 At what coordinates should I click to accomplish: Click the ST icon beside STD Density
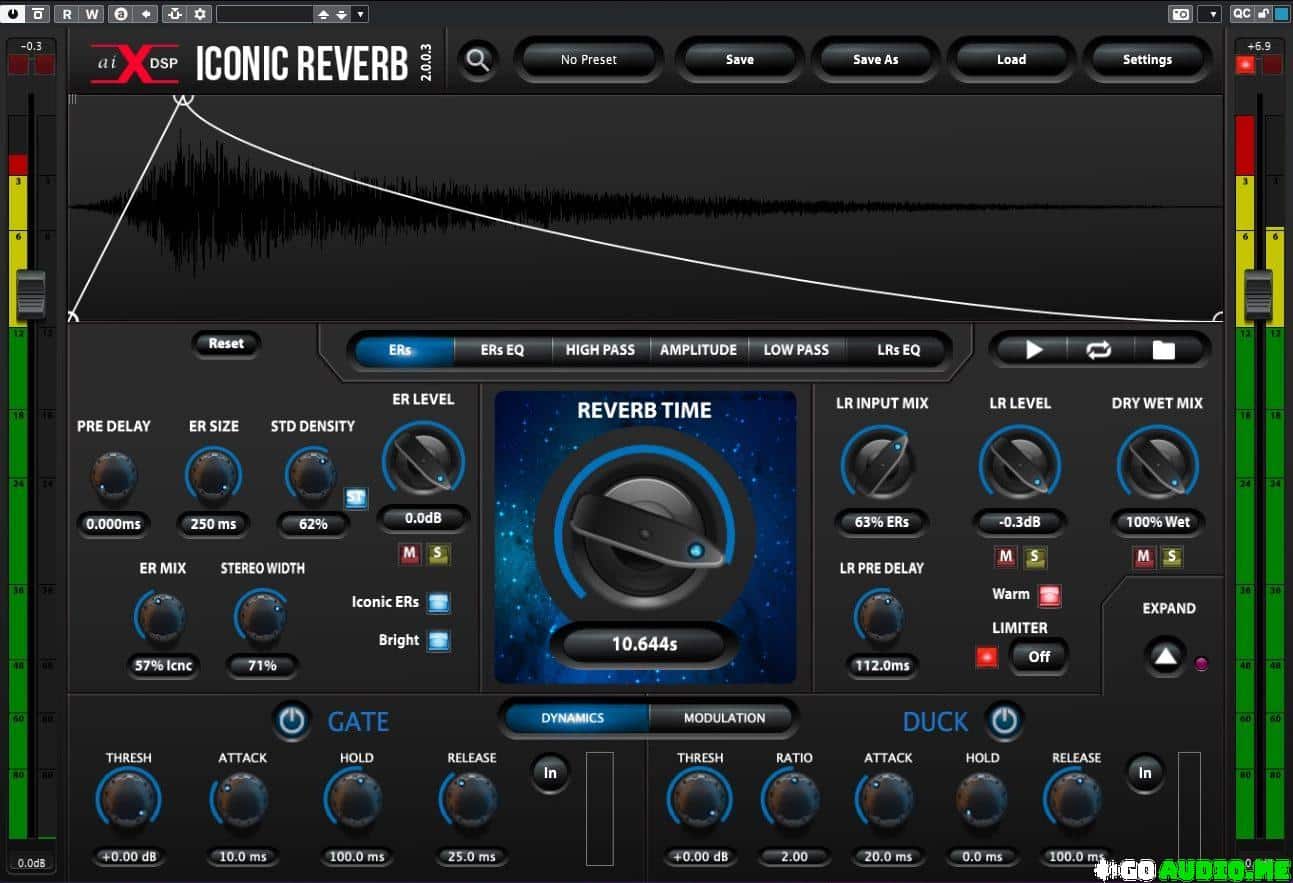point(356,497)
